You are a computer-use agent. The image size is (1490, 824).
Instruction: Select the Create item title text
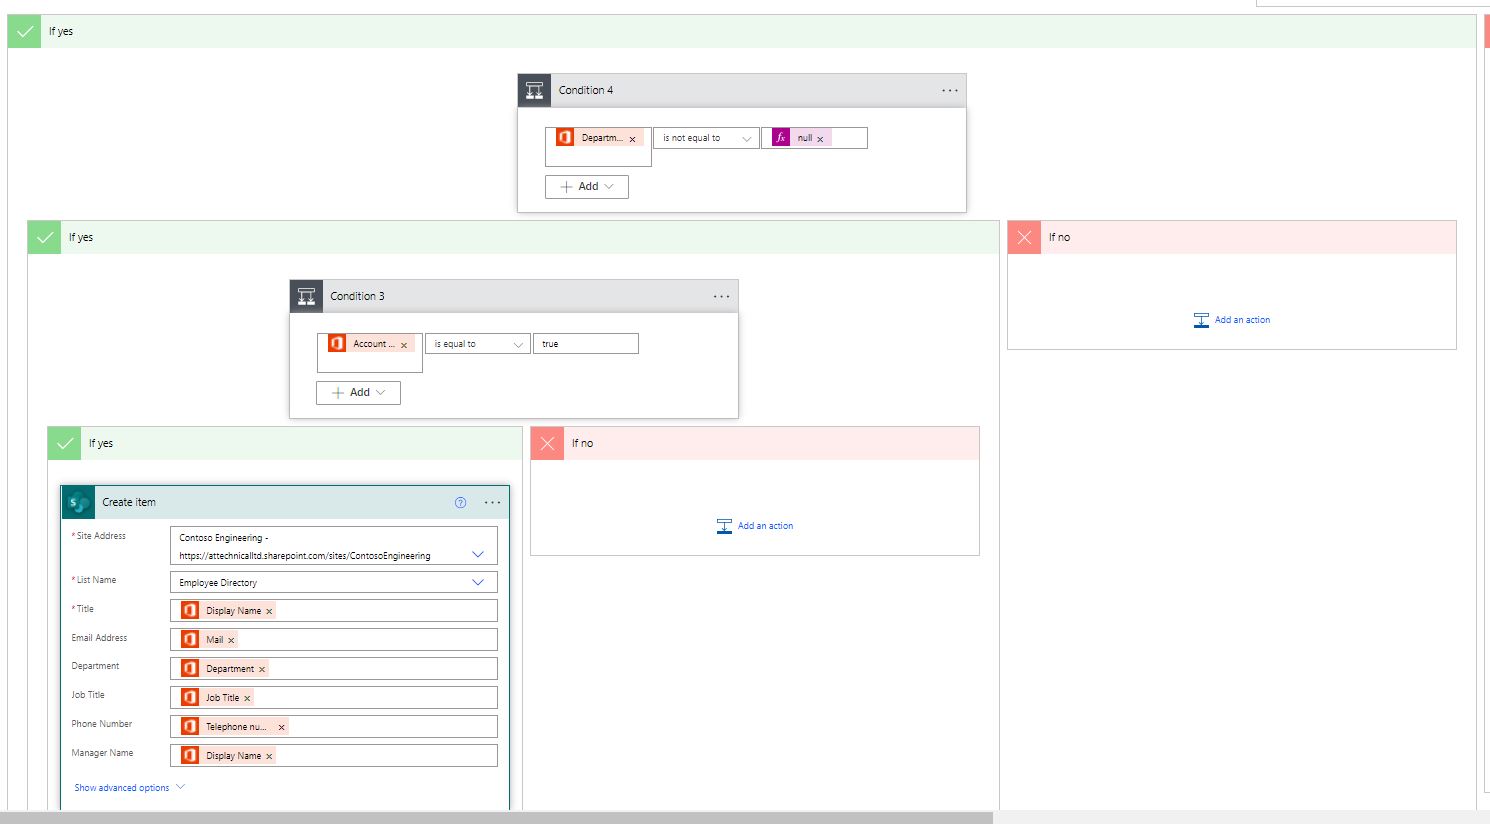129,503
